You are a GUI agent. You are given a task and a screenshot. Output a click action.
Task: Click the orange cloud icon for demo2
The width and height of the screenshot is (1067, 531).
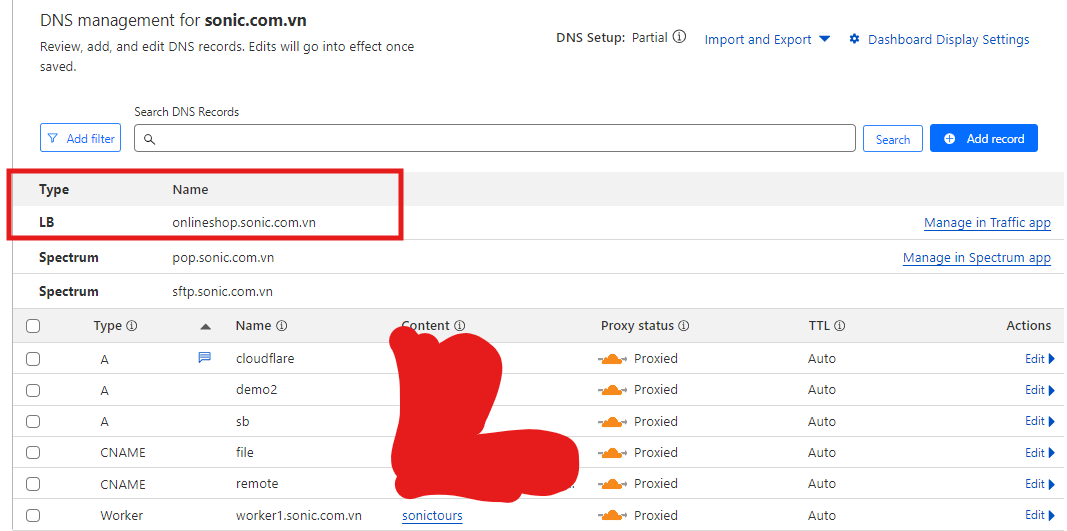(x=613, y=390)
